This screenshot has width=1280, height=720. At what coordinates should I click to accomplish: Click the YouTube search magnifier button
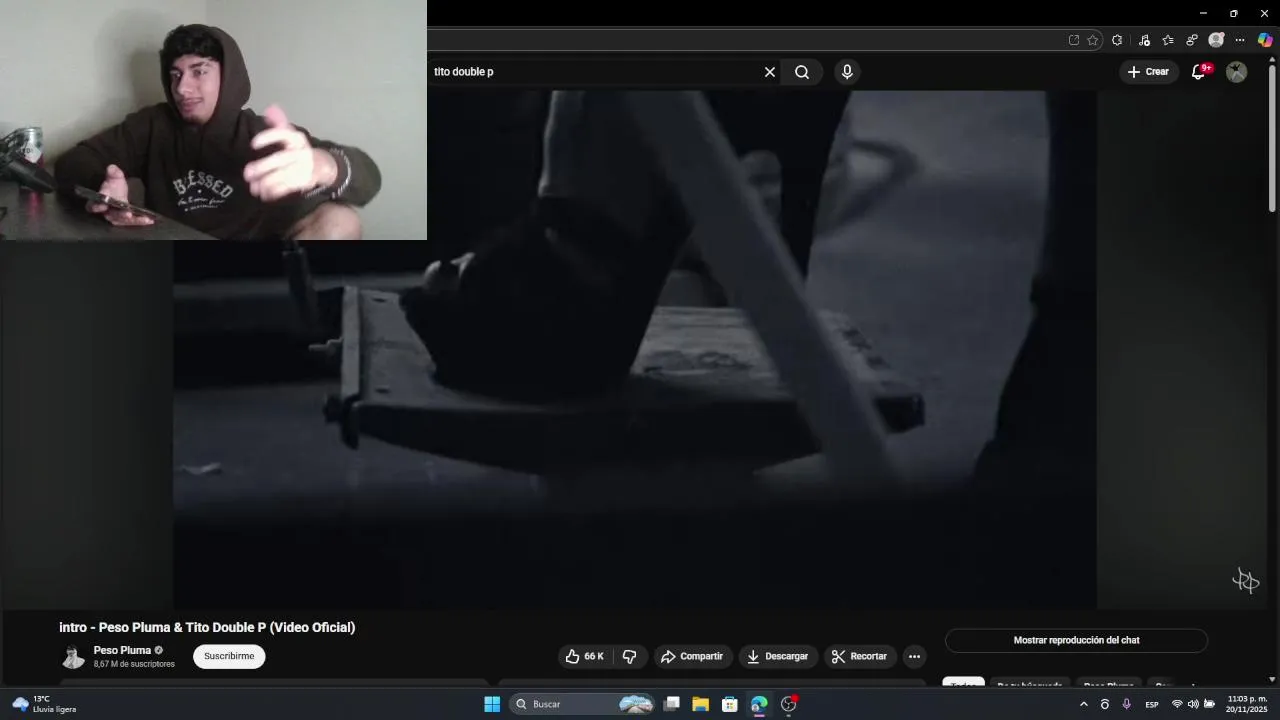802,72
